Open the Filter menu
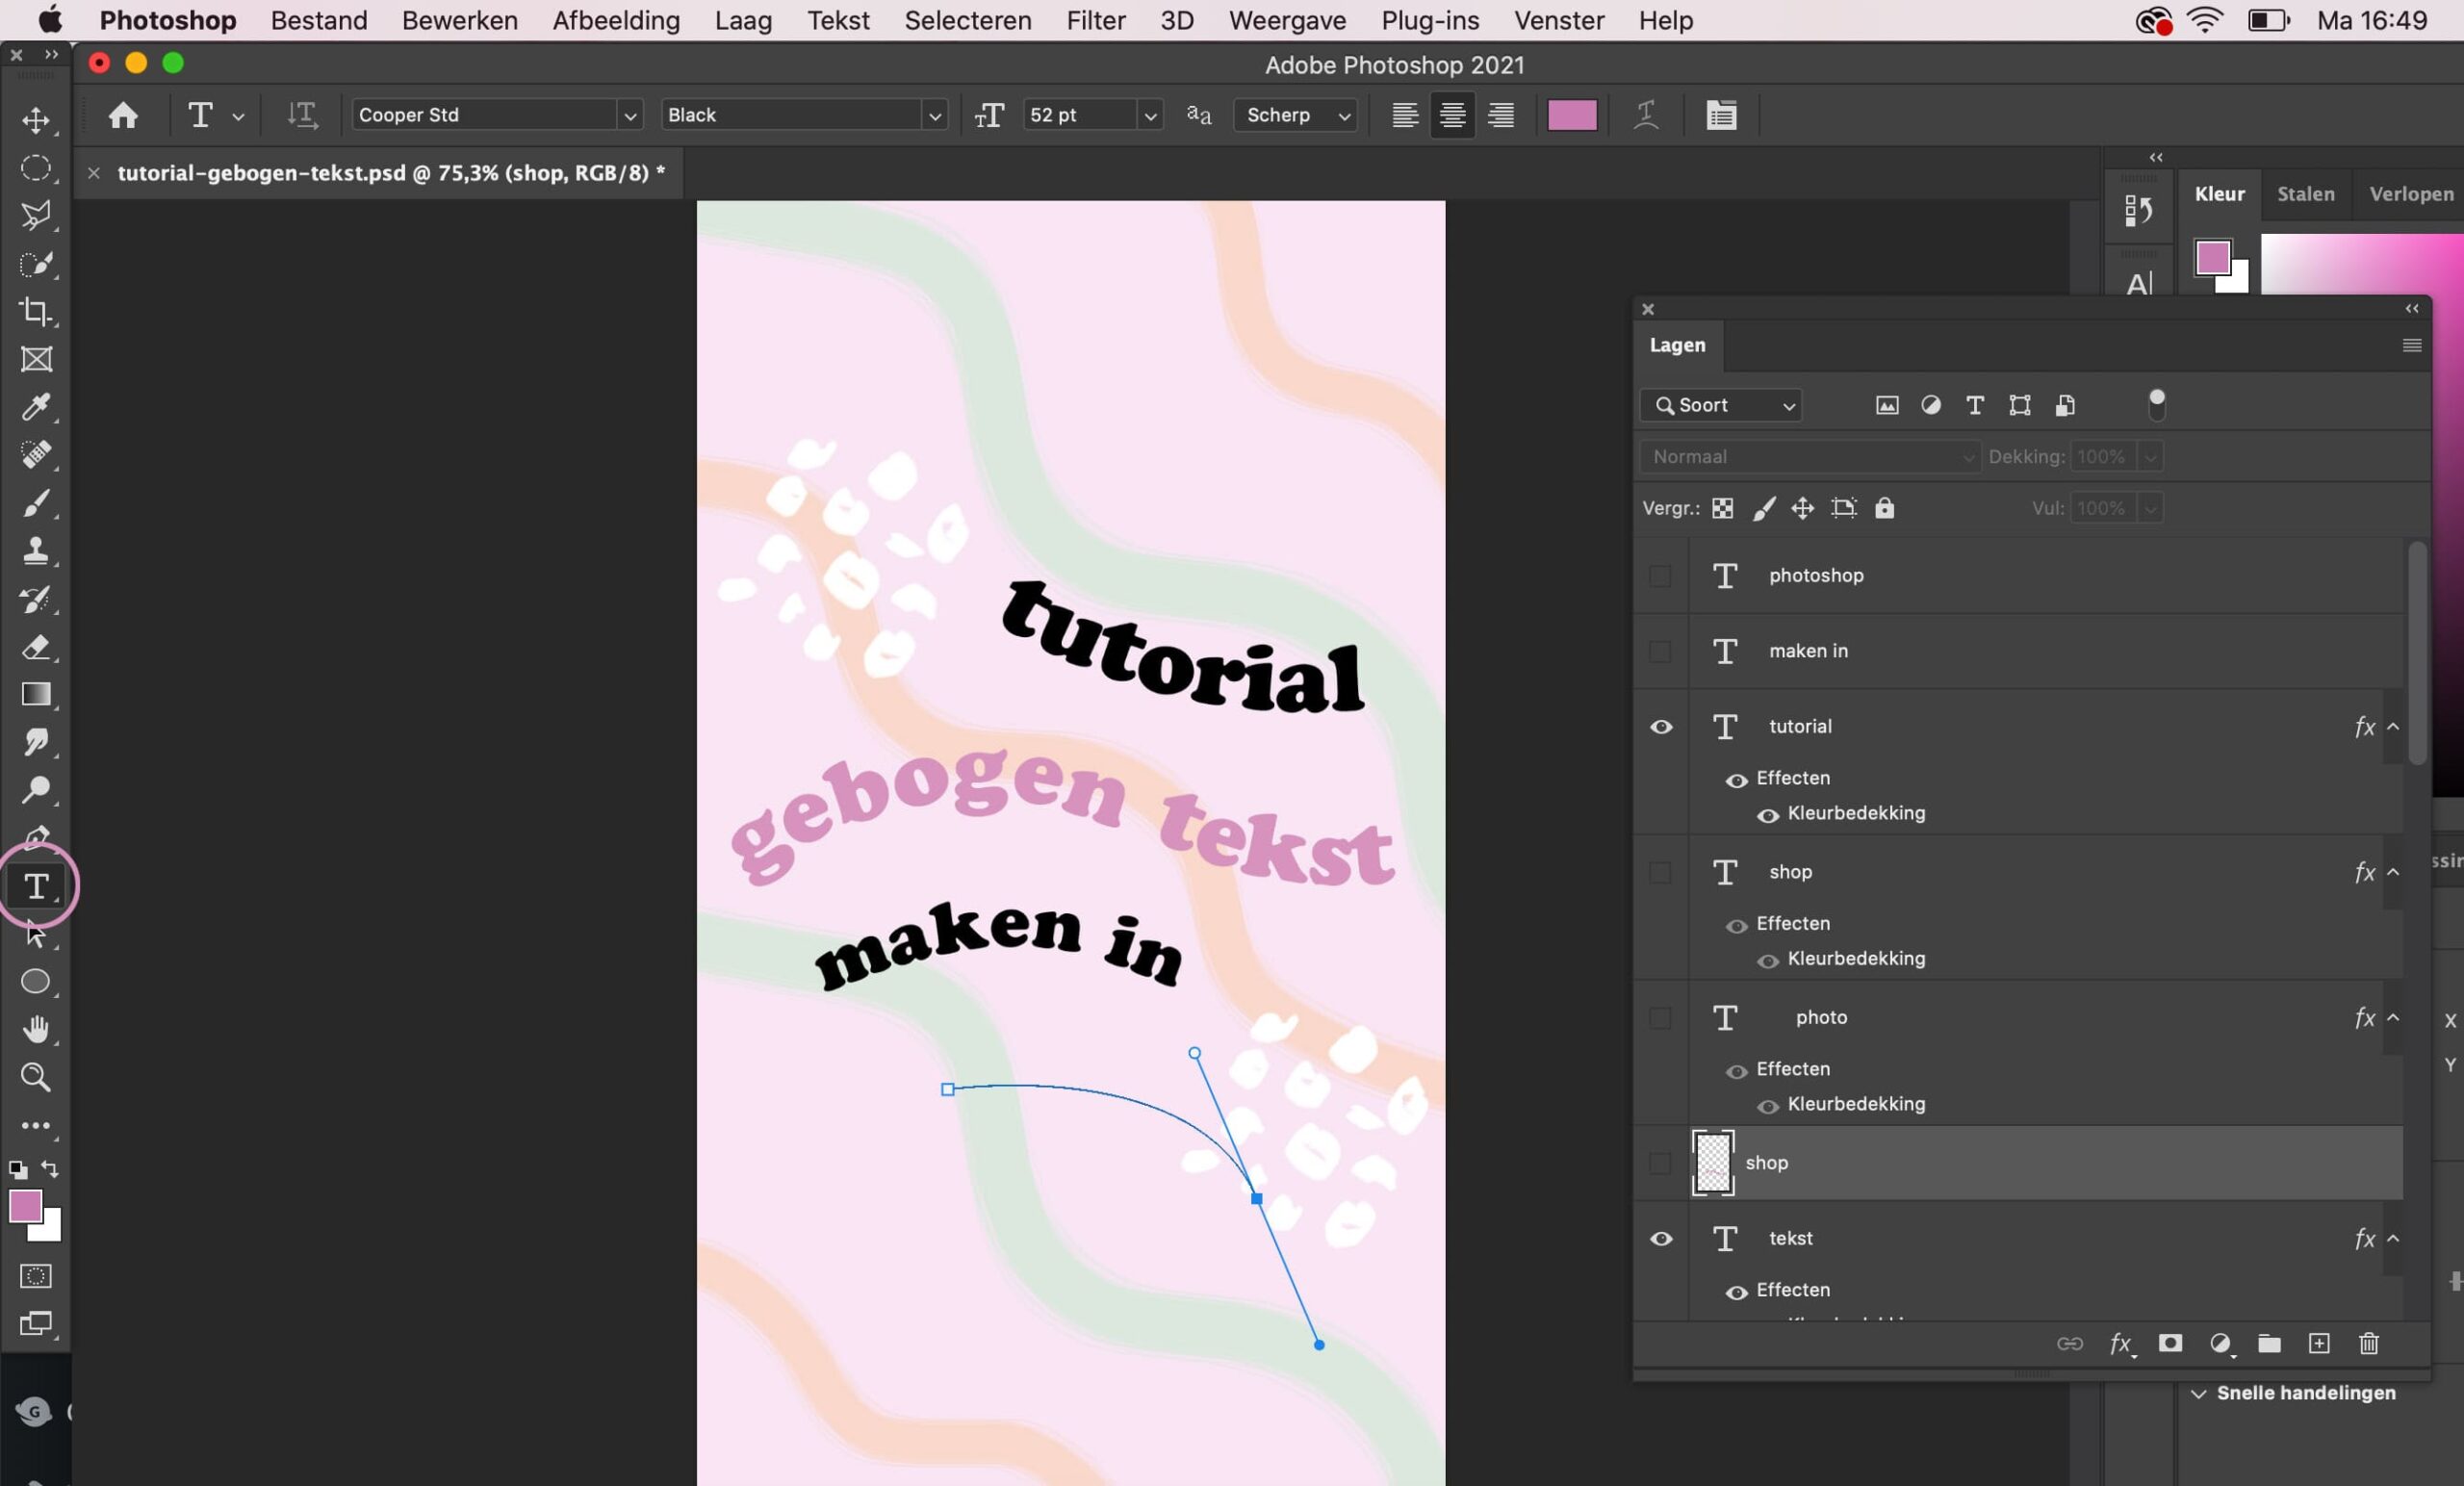This screenshot has height=1486, width=2464. click(x=1095, y=20)
